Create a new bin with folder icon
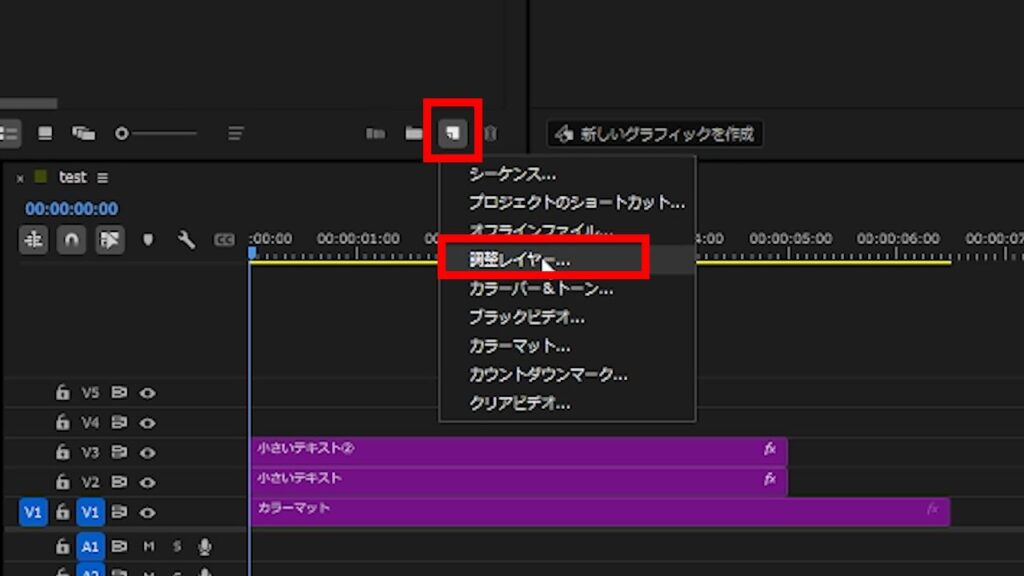The image size is (1024, 576). (414, 134)
